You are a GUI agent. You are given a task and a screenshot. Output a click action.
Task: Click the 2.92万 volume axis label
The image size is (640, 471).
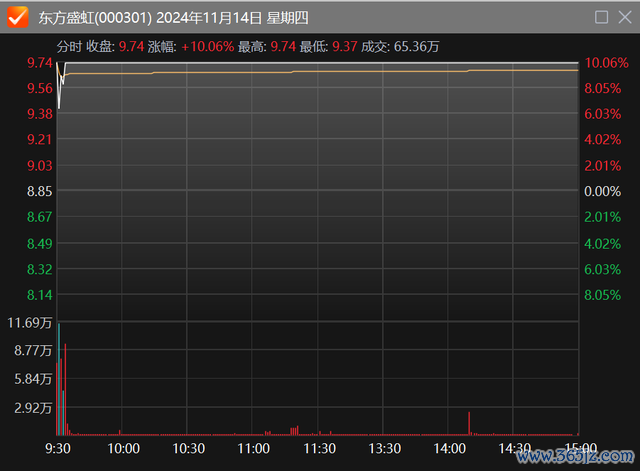(33, 408)
